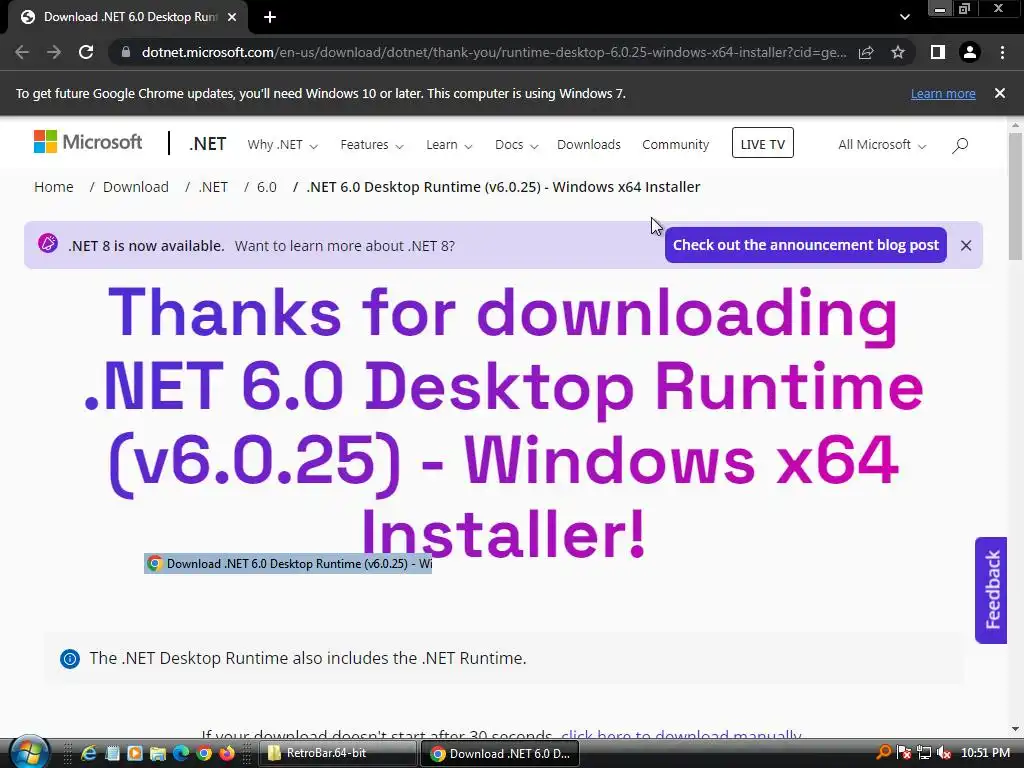1024x768 pixels.
Task: Go to 6.0 breadcrumb
Action: tap(266, 187)
